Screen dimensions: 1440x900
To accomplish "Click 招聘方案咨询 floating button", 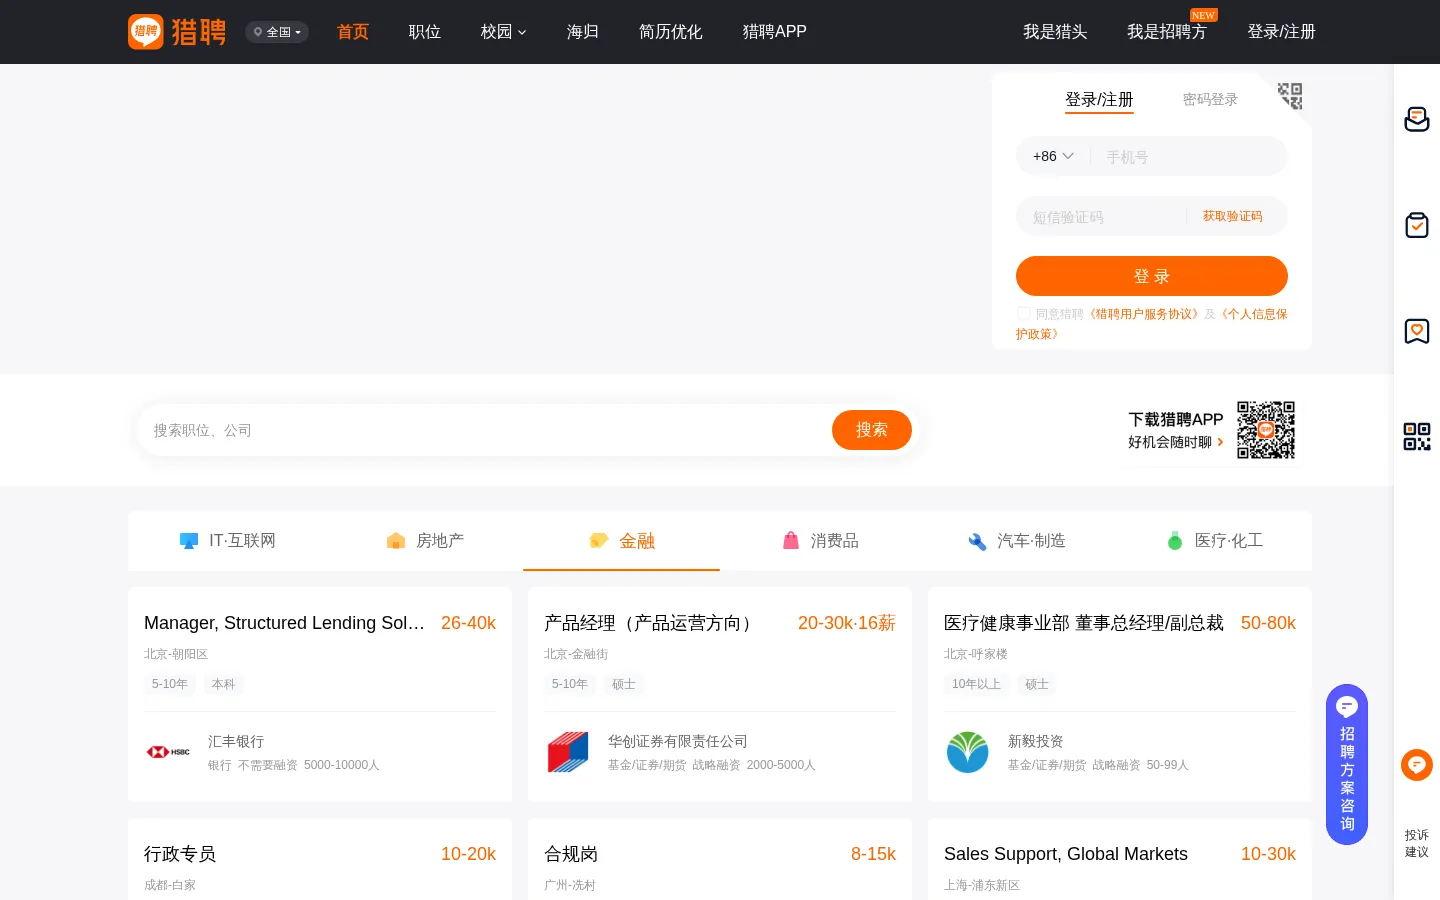I will coord(1347,764).
